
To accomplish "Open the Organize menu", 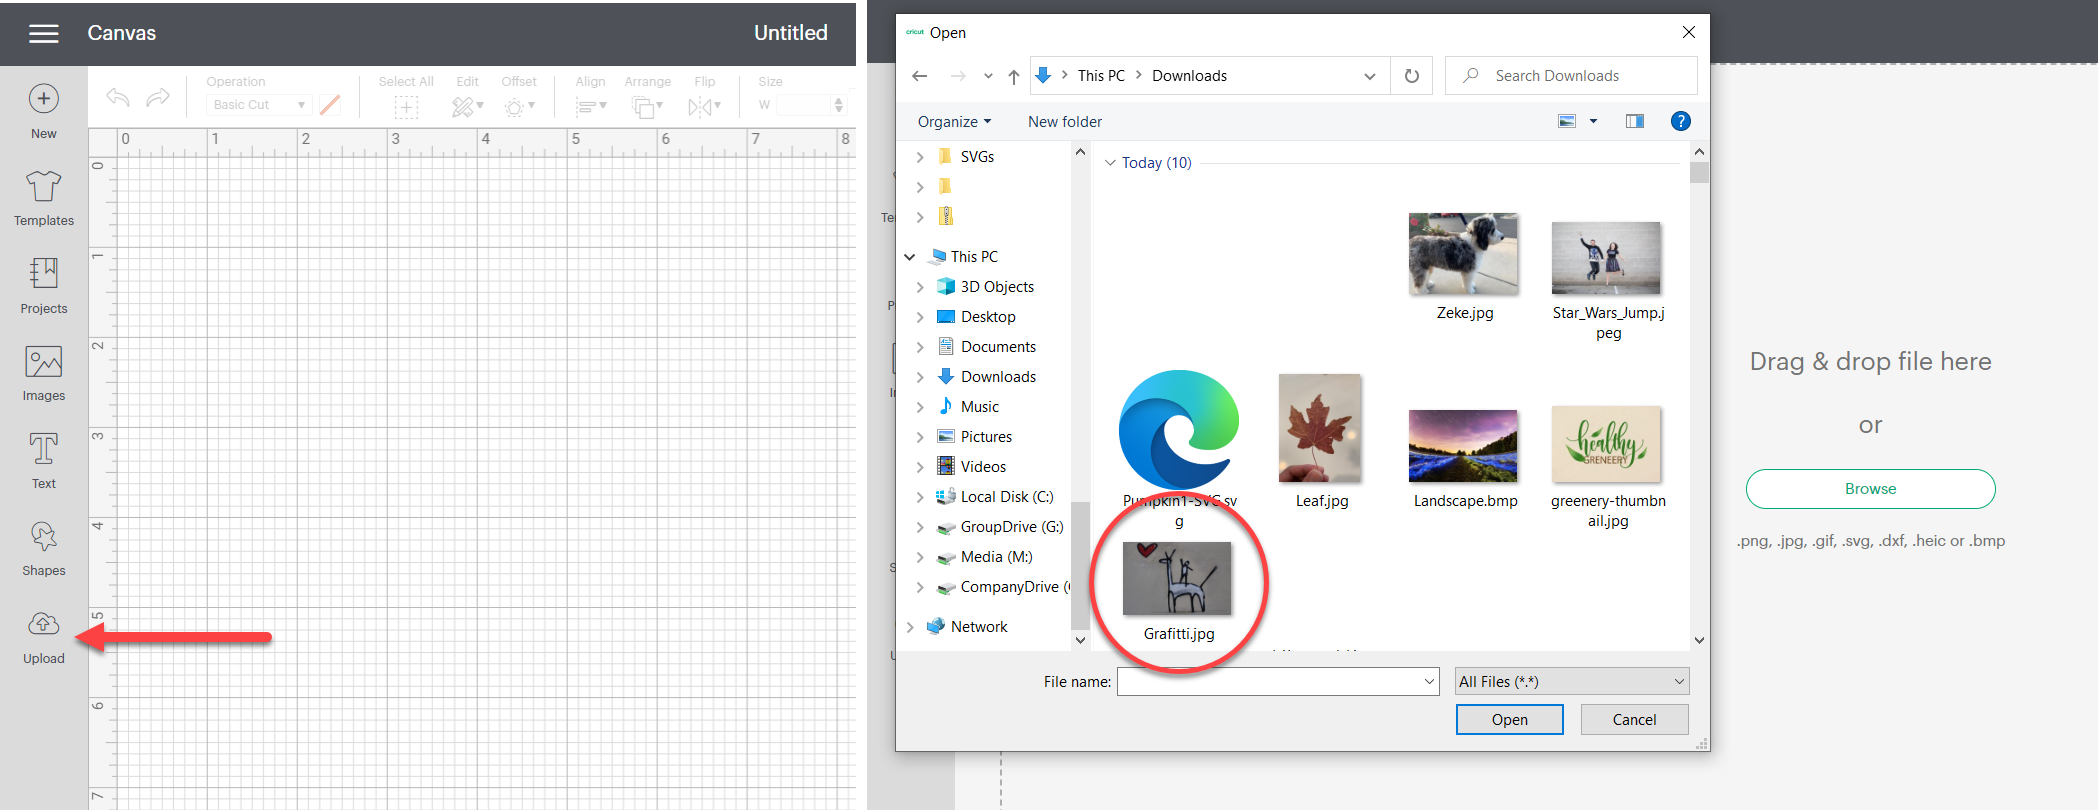I will point(954,122).
